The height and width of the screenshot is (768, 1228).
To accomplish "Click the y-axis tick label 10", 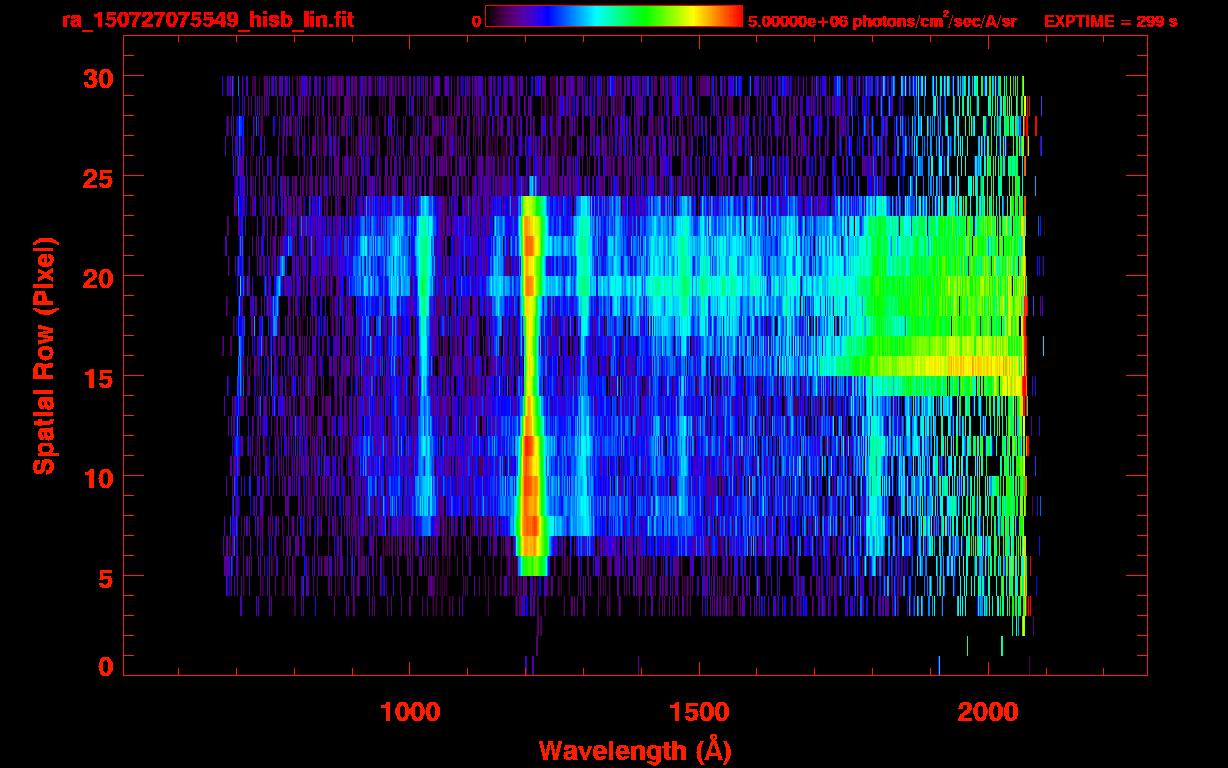I will click(x=97, y=477).
